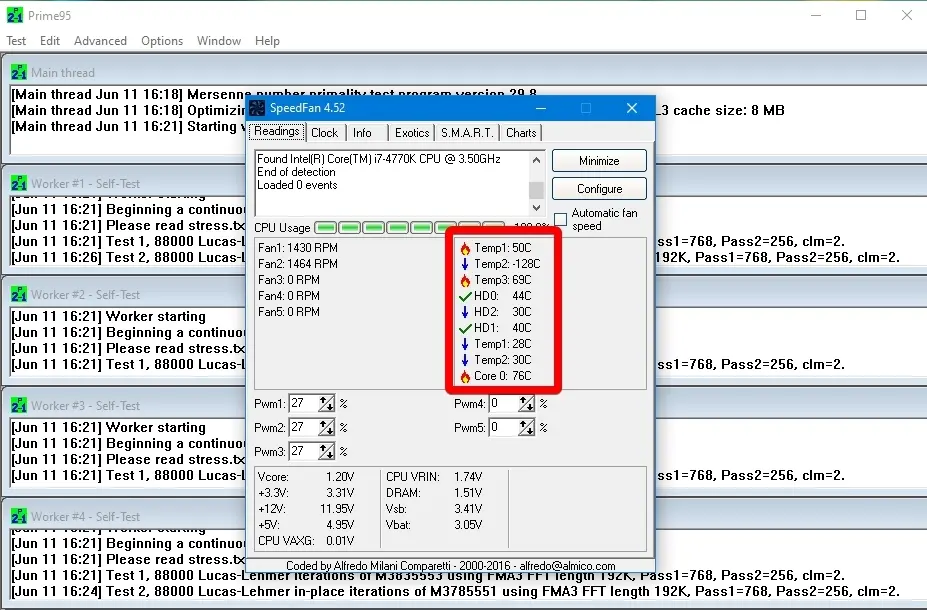Click the +12V 11.95V reading
The image size is (927, 610).
click(306, 509)
